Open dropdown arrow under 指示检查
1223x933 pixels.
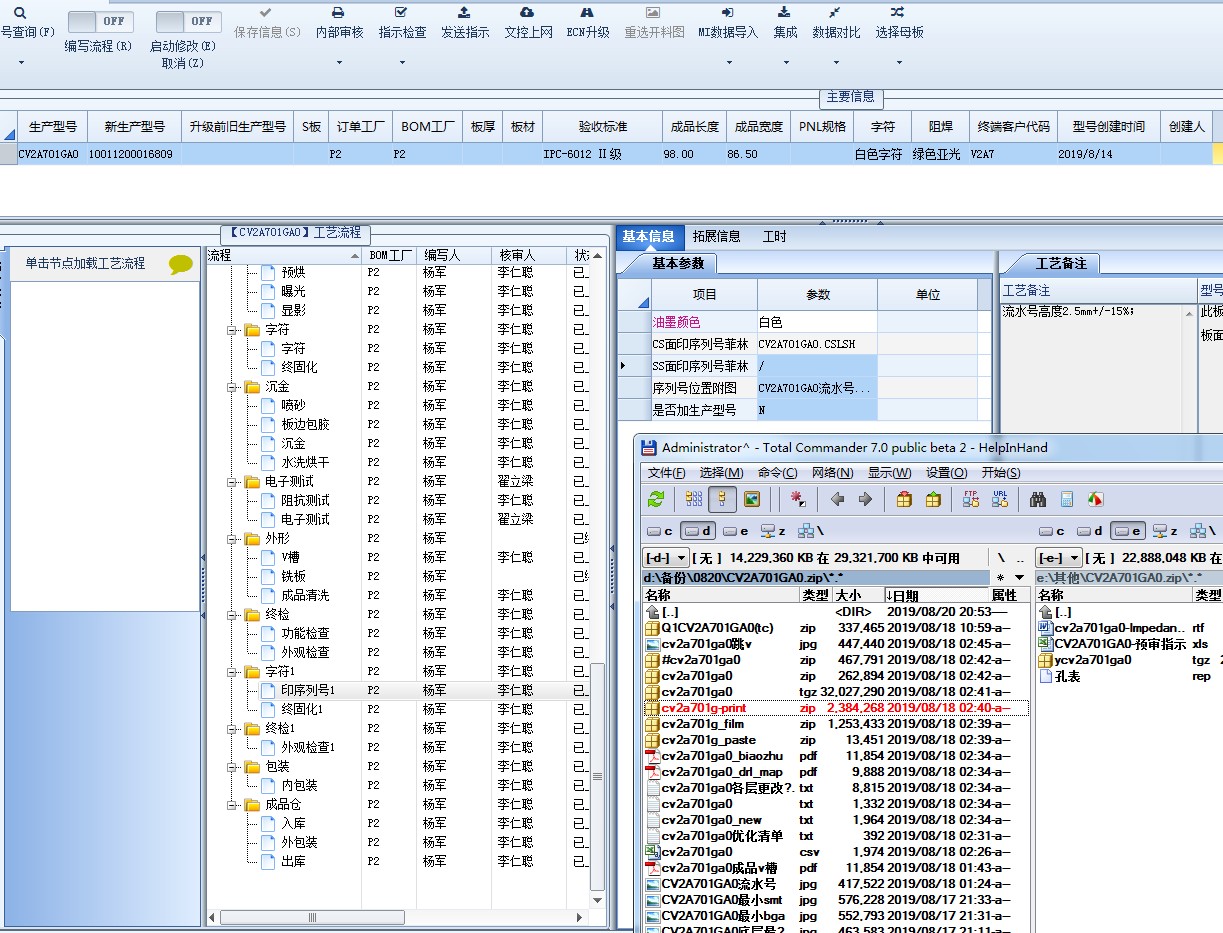[402, 63]
